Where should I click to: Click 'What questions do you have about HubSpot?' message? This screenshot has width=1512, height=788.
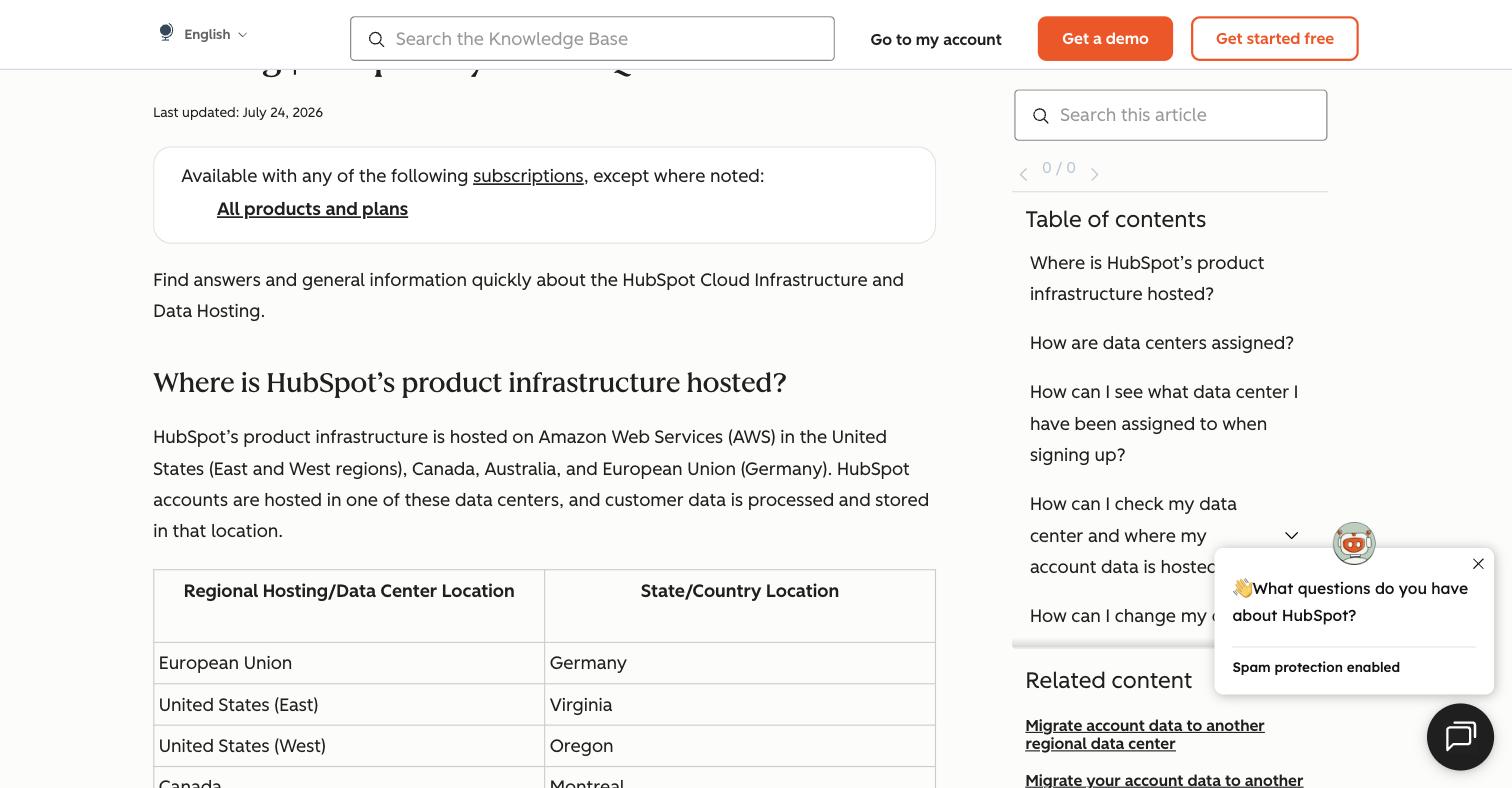1350,602
